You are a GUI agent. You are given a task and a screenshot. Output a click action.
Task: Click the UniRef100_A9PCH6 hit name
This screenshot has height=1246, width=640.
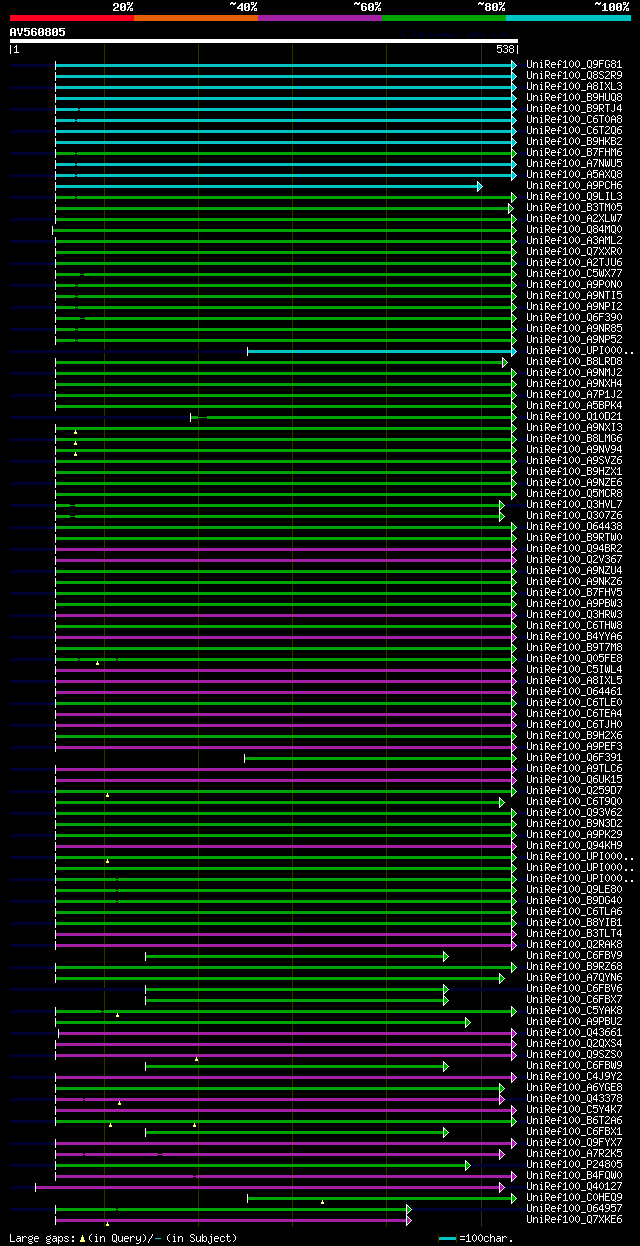coord(574,186)
